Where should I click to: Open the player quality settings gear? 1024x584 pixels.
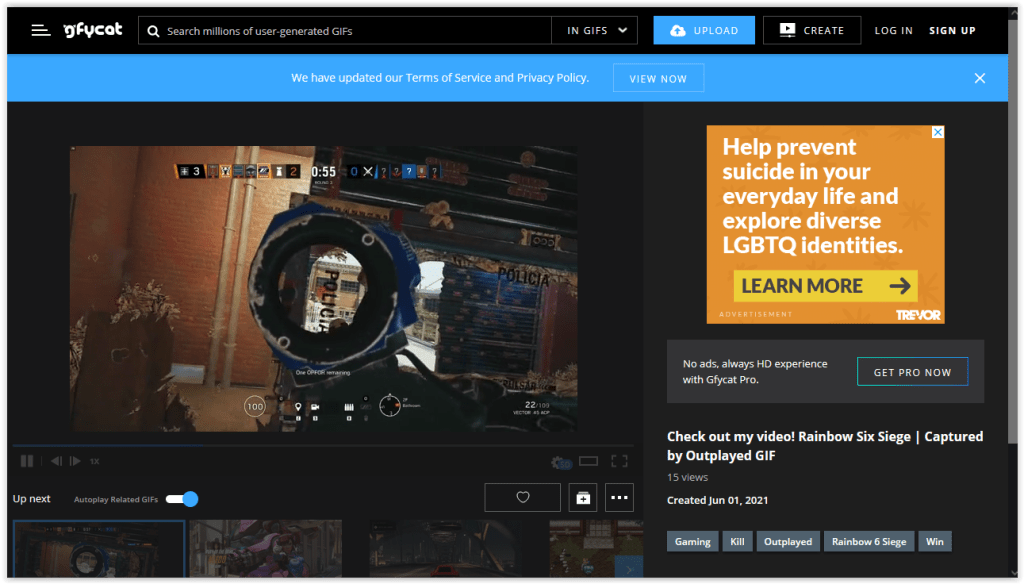[560, 461]
